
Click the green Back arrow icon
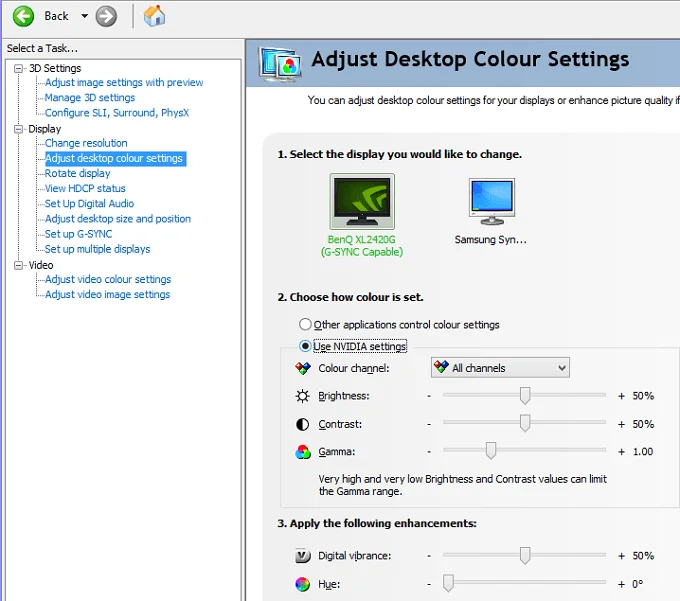coord(23,16)
